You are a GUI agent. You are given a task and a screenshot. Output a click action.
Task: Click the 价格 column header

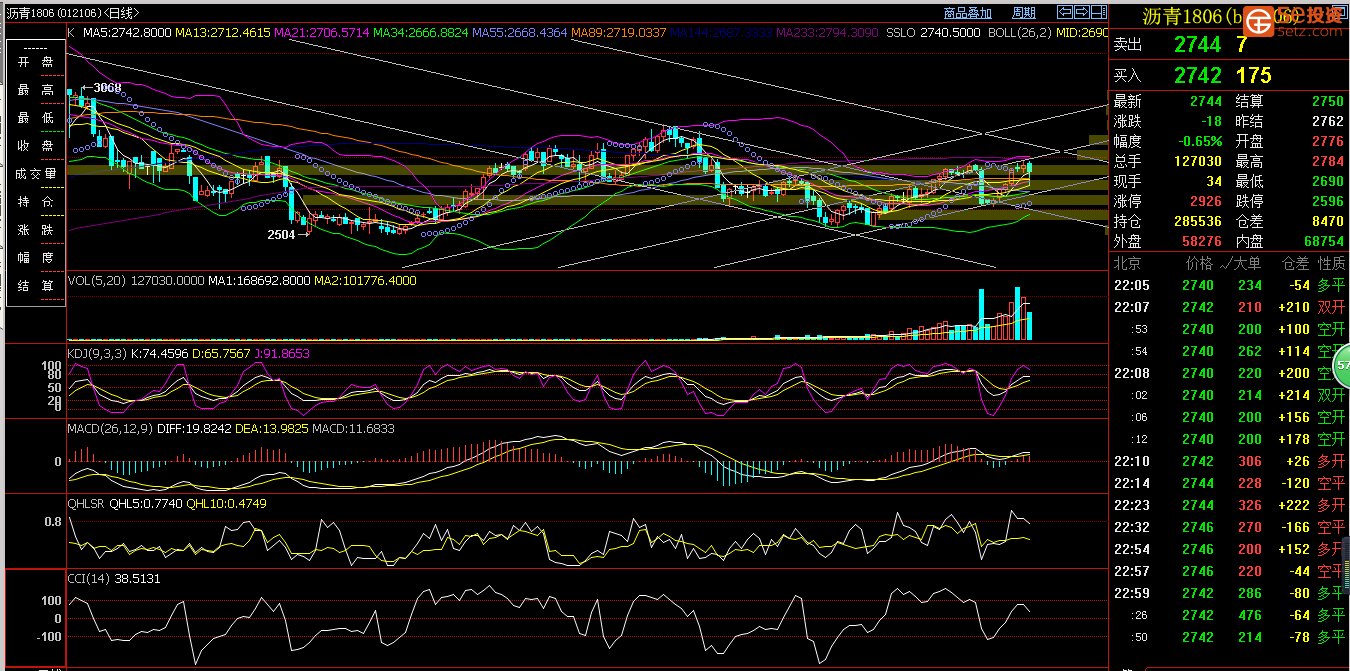tap(1199, 264)
